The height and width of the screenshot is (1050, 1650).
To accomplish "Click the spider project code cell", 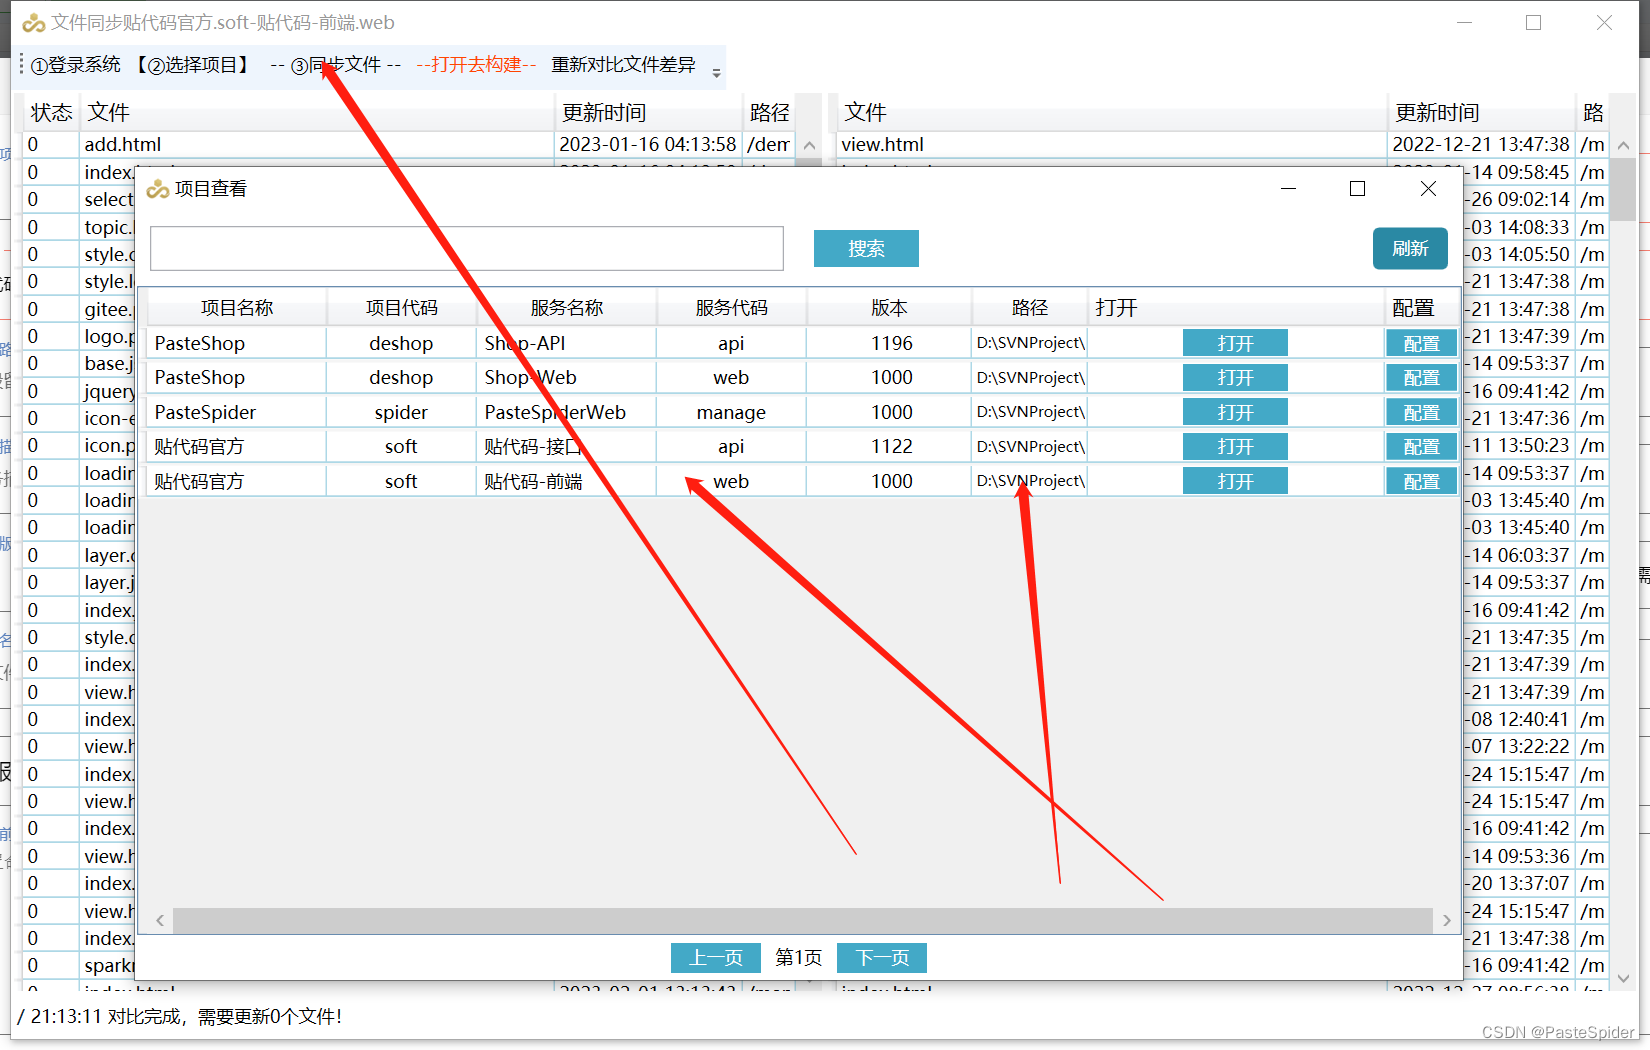I will pyautogui.click(x=401, y=413).
